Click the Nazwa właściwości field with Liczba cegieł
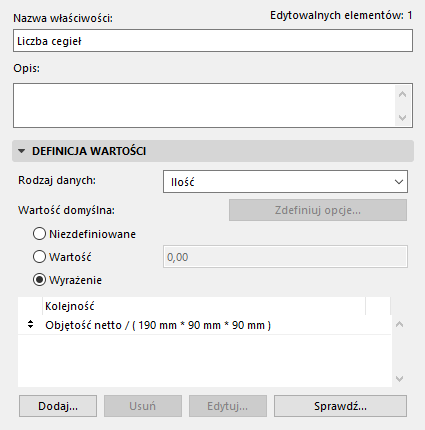Image resolution: width=425 pixels, height=430 pixels. (x=213, y=41)
